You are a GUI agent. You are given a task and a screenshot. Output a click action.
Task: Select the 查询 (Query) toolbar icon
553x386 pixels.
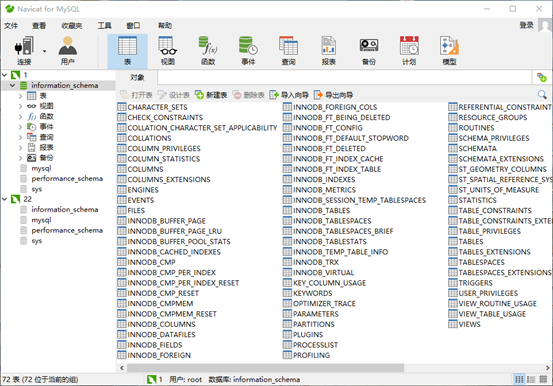point(288,51)
